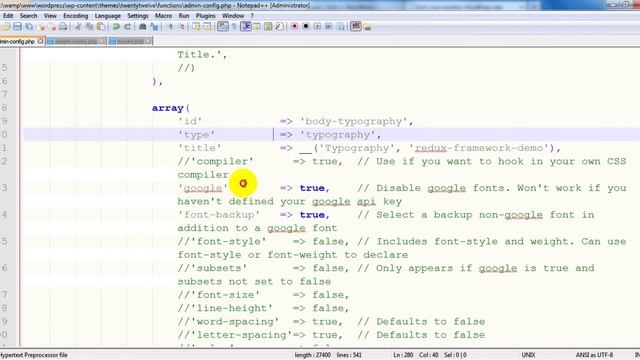Click the array keyword in the code

[x=168, y=108]
